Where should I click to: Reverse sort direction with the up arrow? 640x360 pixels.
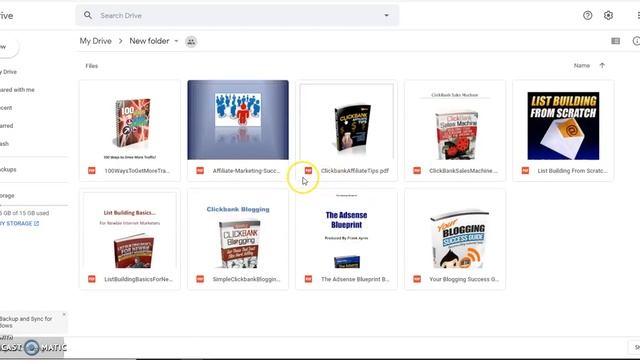click(602, 65)
